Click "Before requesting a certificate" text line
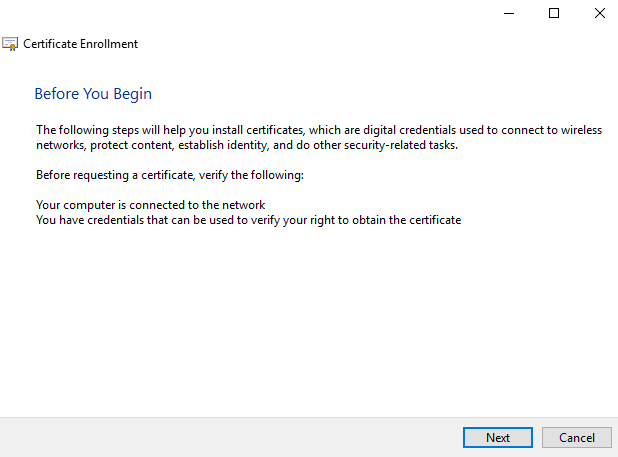618x457 pixels. 168,175
